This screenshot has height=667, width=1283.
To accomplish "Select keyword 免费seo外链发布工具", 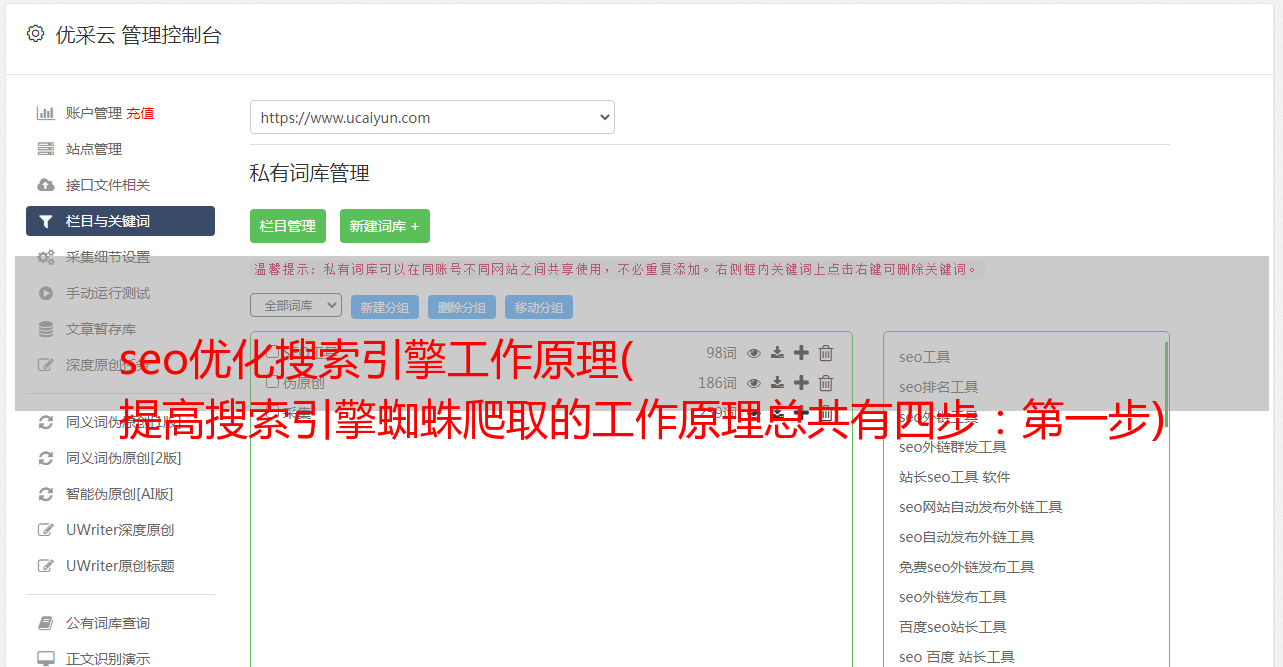I will pyautogui.click(x=967, y=567).
